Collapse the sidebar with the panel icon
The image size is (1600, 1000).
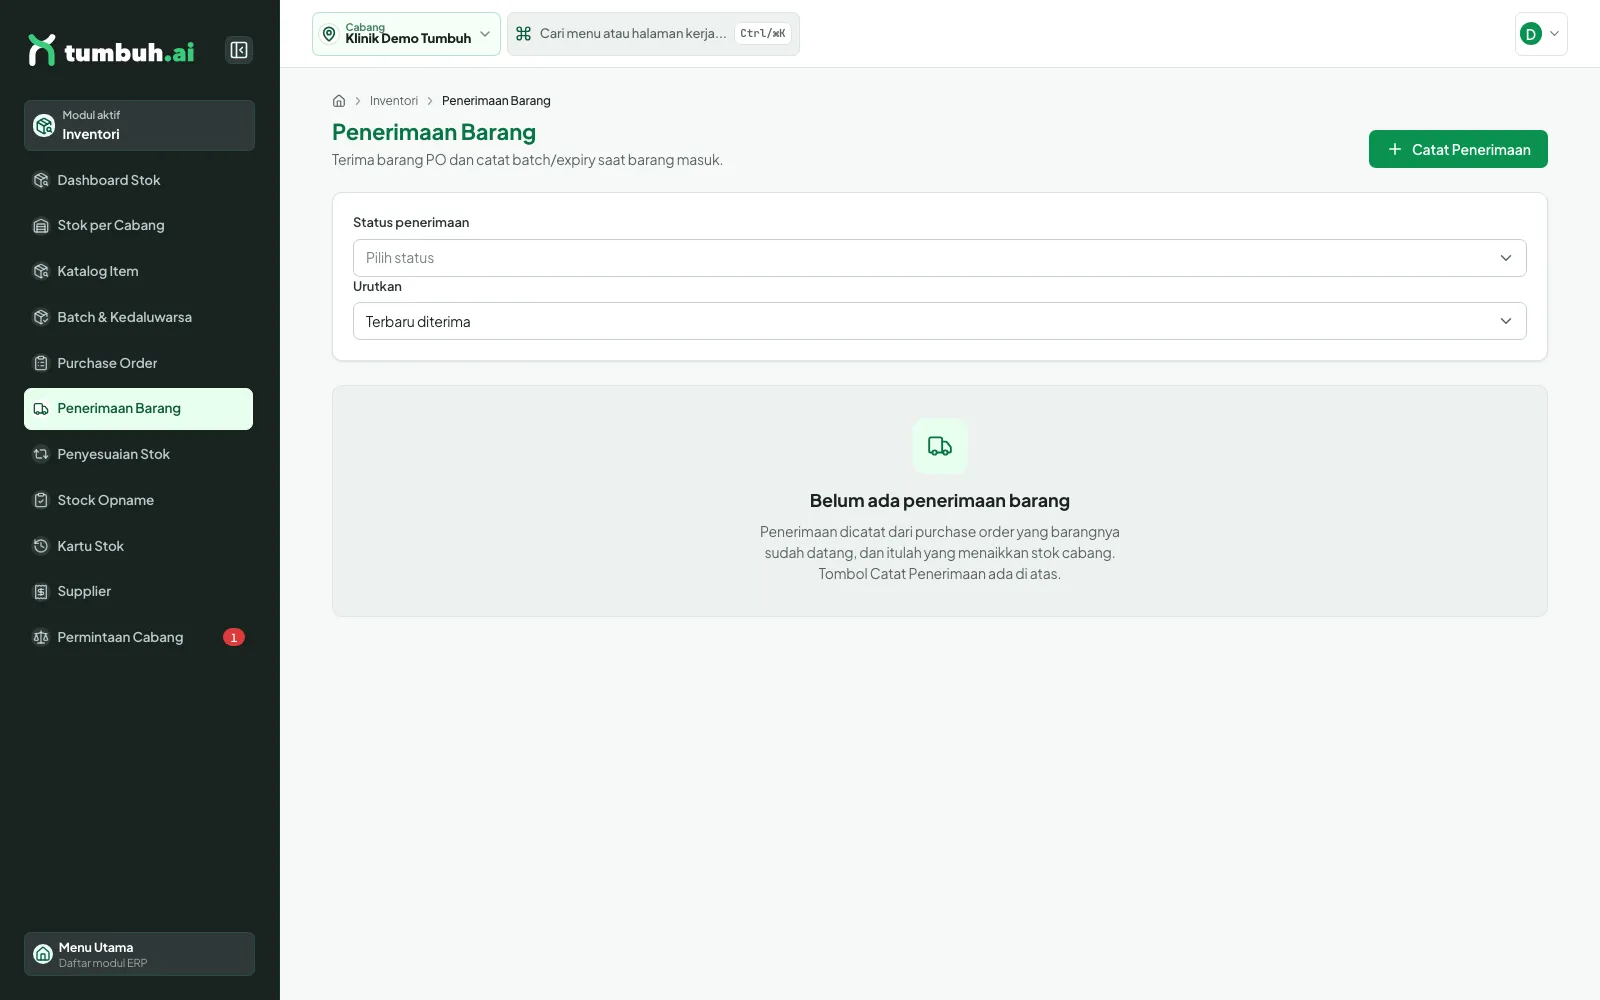click(239, 50)
